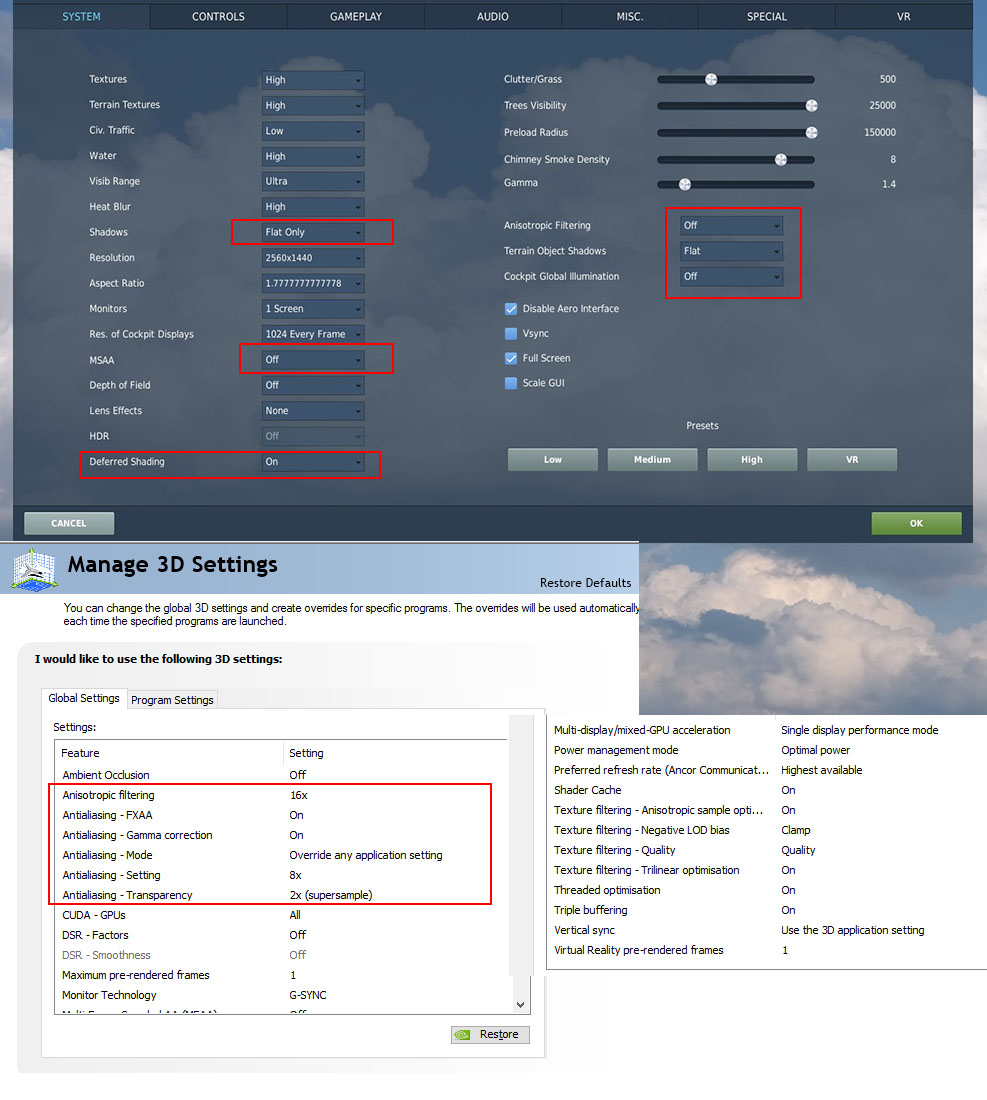This screenshot has width=987, height=1100.
Task: Click the Gamma slider handle
Action: [x=685, y=184]
